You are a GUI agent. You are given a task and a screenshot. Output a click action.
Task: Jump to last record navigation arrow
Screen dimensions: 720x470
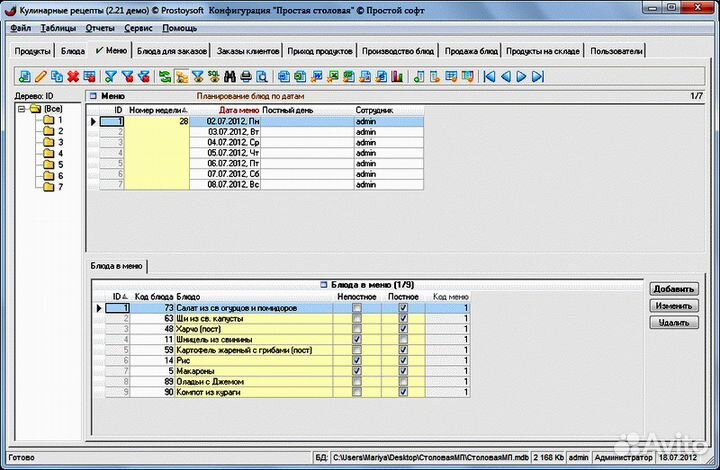click(538, 76)
